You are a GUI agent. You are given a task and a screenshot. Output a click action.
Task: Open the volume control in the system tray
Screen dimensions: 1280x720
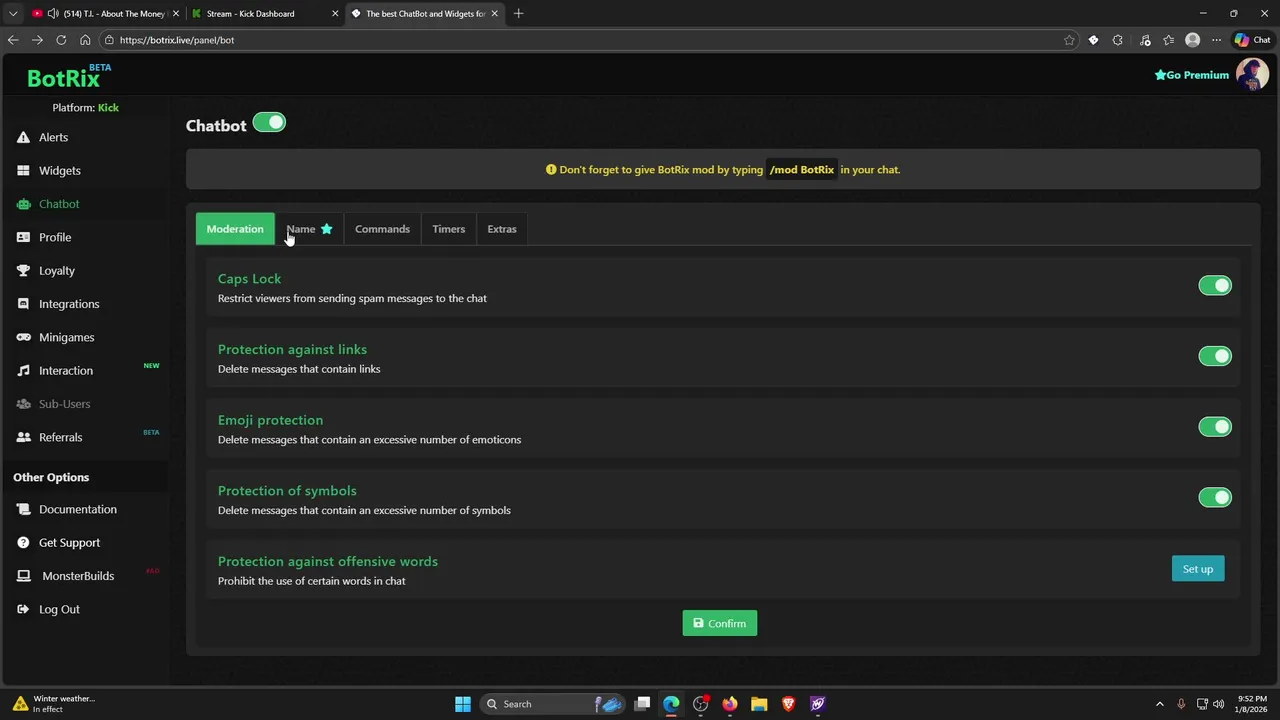click(1218, 704)
